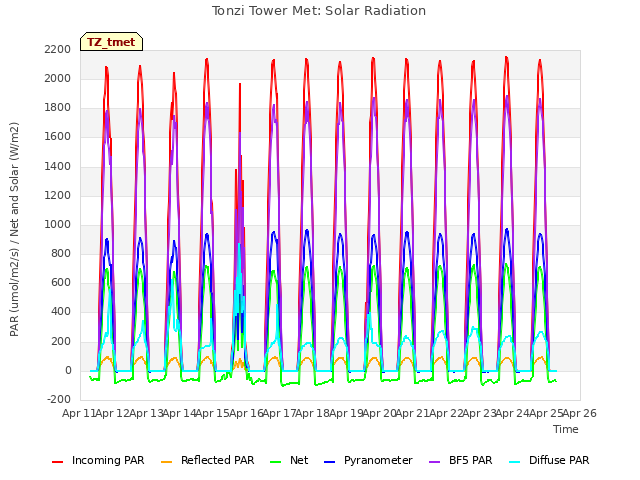Click the 2200 y-axis tick label

(58, 49)
